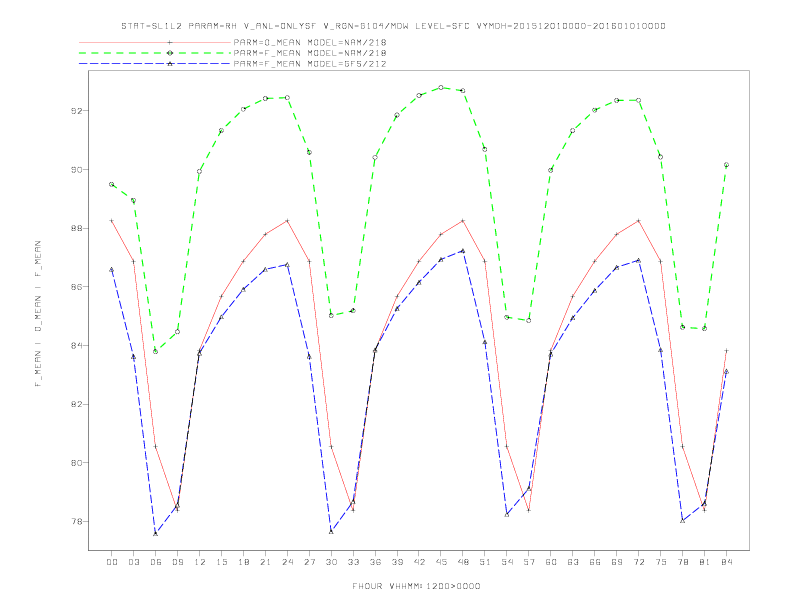This screenshot has width=792, height=612.
Task: Click green line's first circle marker at hour 00
Action: click(112, 184)
